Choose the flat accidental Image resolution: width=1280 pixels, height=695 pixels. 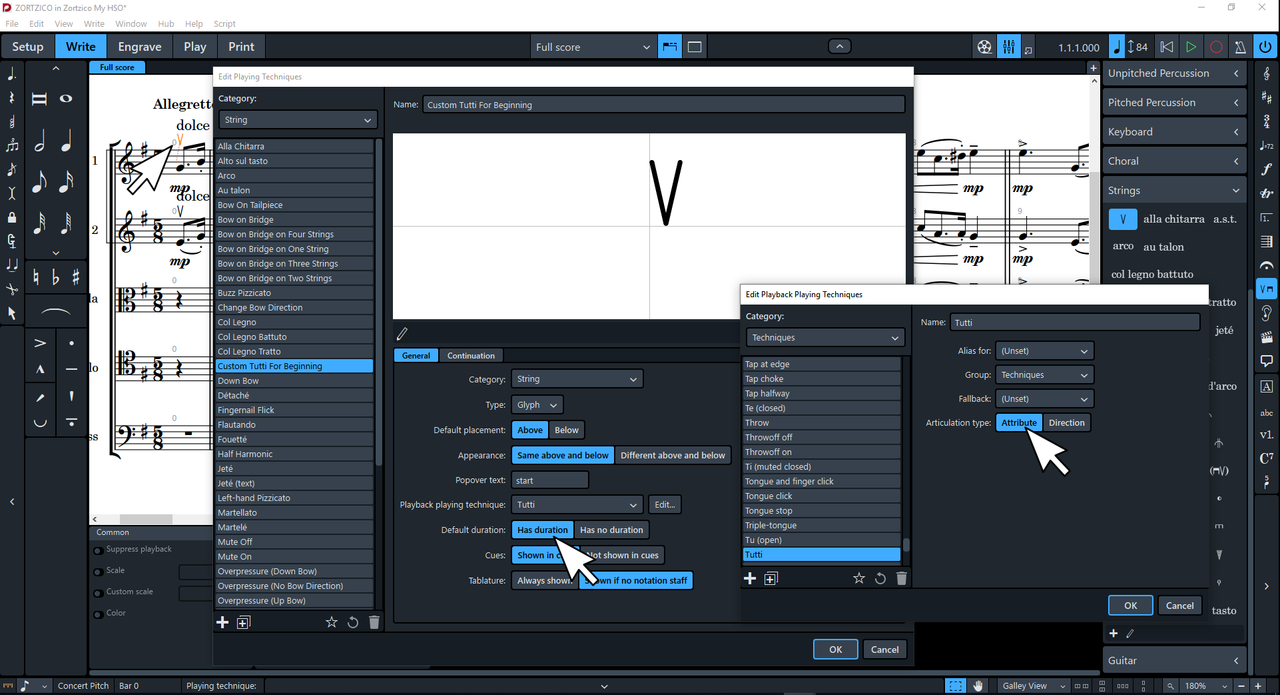[56, 277]
